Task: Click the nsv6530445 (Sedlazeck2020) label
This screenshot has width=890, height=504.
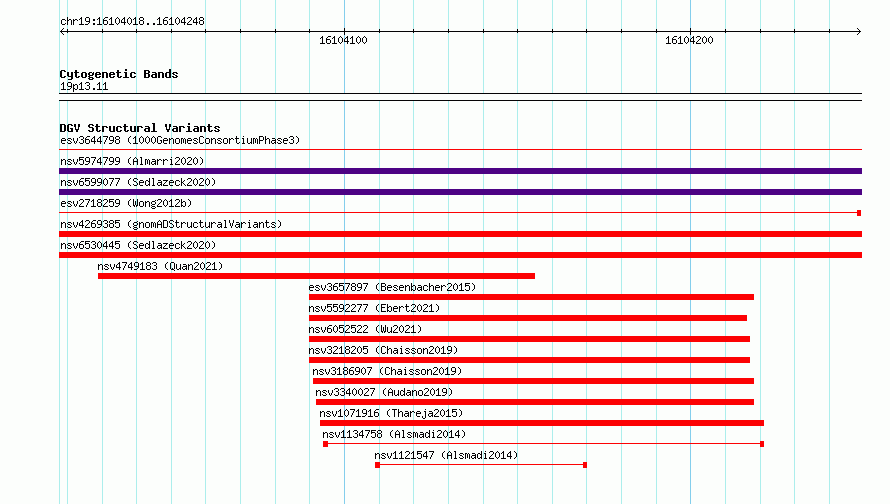Action: (138, 245)
